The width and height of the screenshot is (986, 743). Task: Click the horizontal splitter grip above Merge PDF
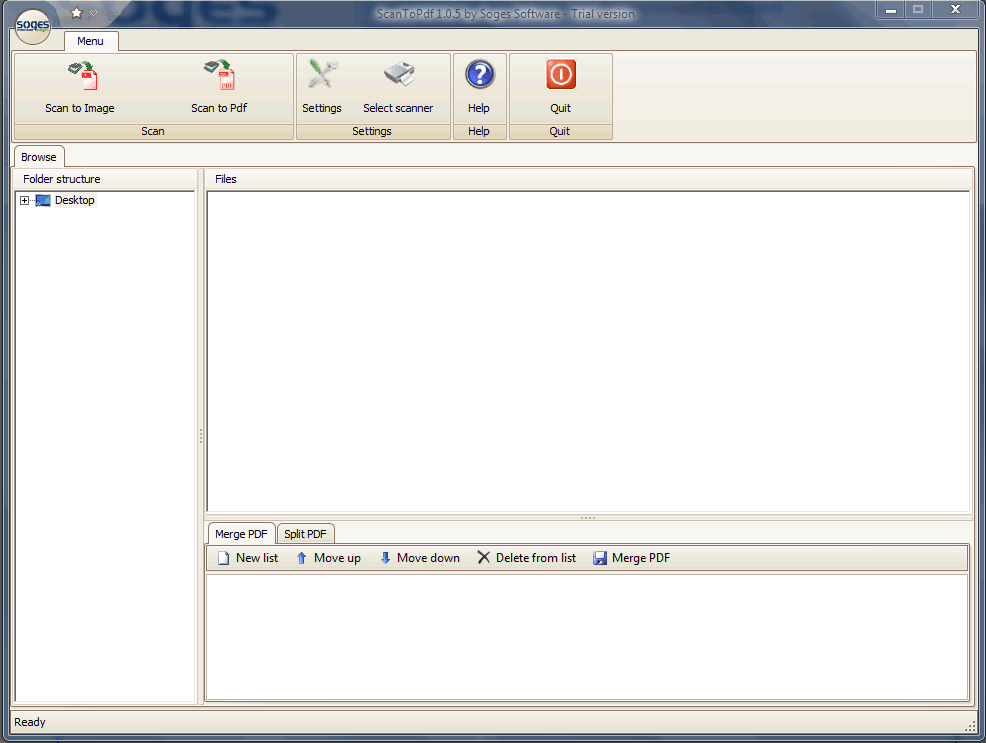click(x=588, y=518)
